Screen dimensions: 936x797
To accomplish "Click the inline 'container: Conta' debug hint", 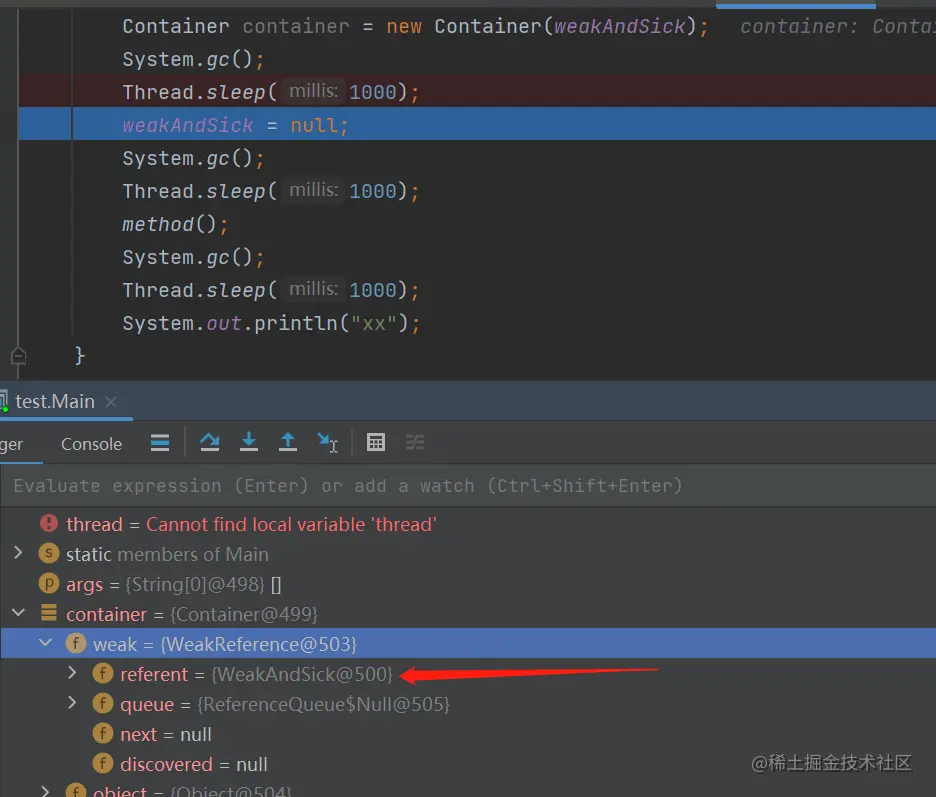I will tap(838, 26).
